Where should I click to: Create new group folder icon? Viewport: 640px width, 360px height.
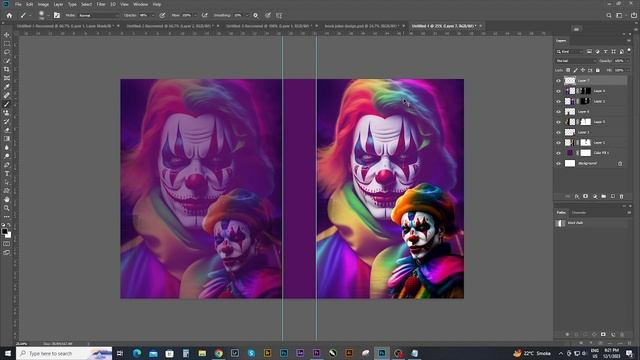pos(604,196)
